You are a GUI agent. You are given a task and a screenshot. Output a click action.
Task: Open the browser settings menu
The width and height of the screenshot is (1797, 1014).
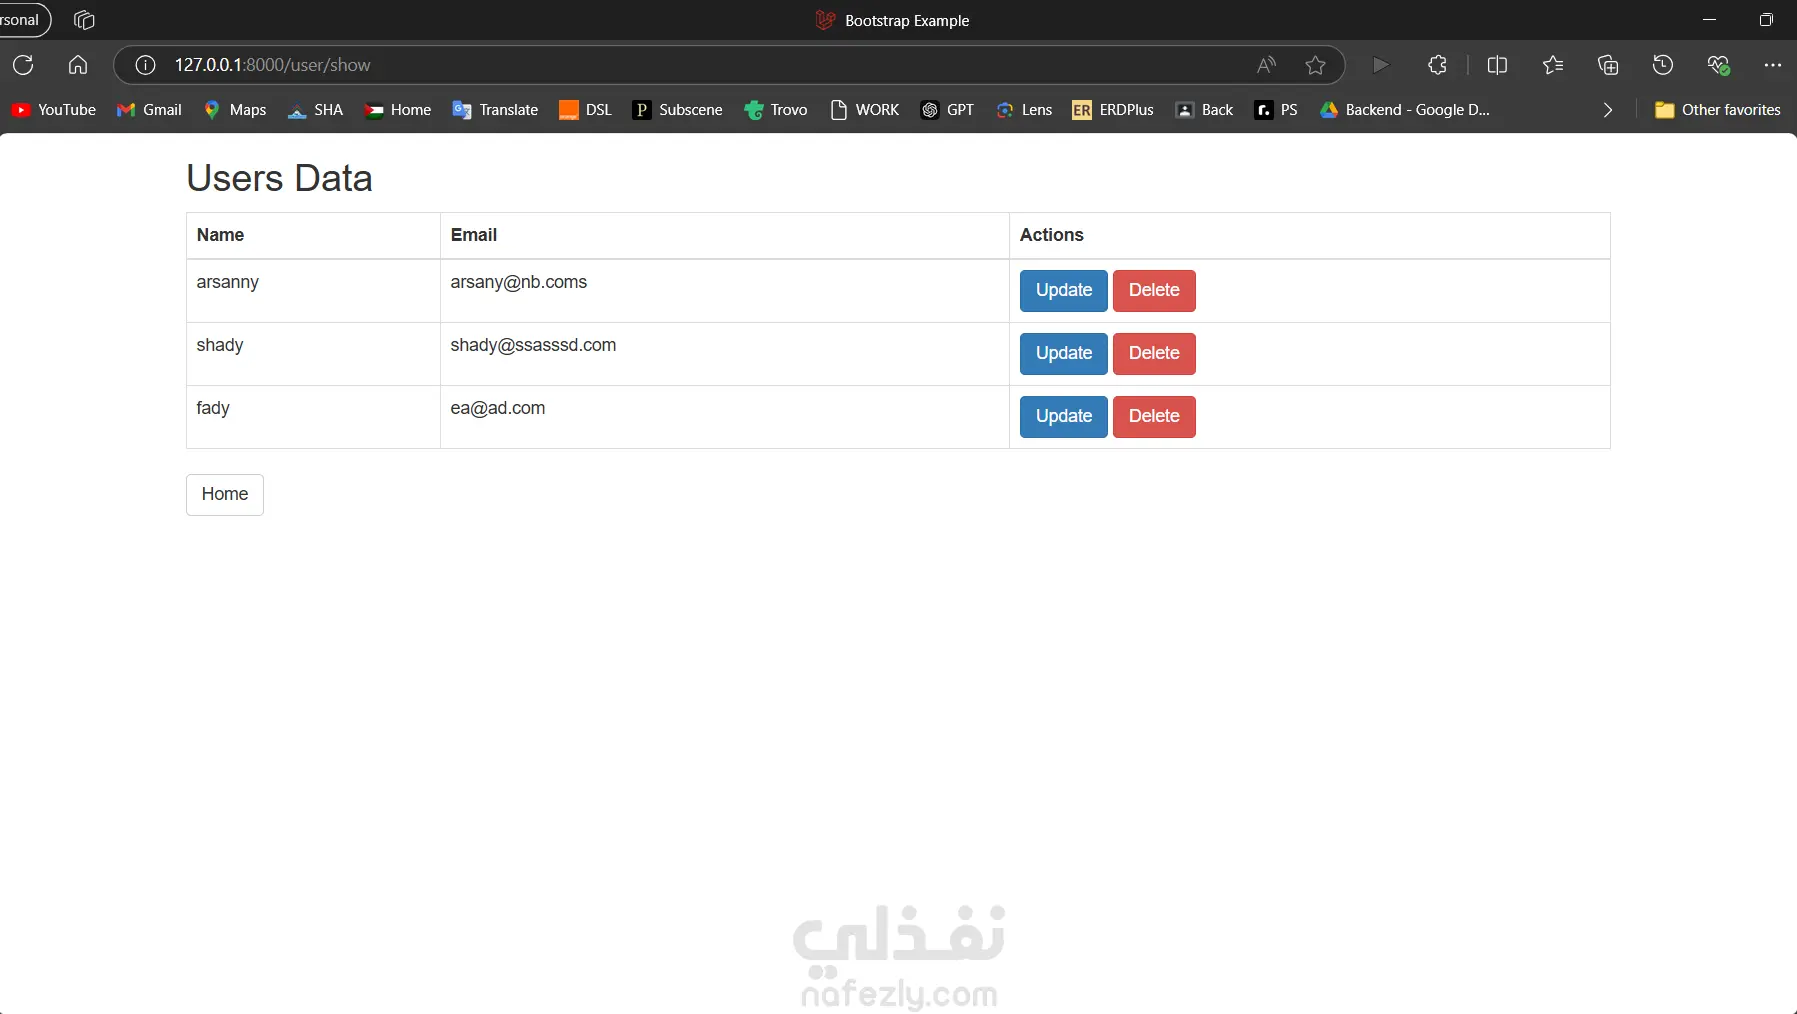[x=1774, y=65]
